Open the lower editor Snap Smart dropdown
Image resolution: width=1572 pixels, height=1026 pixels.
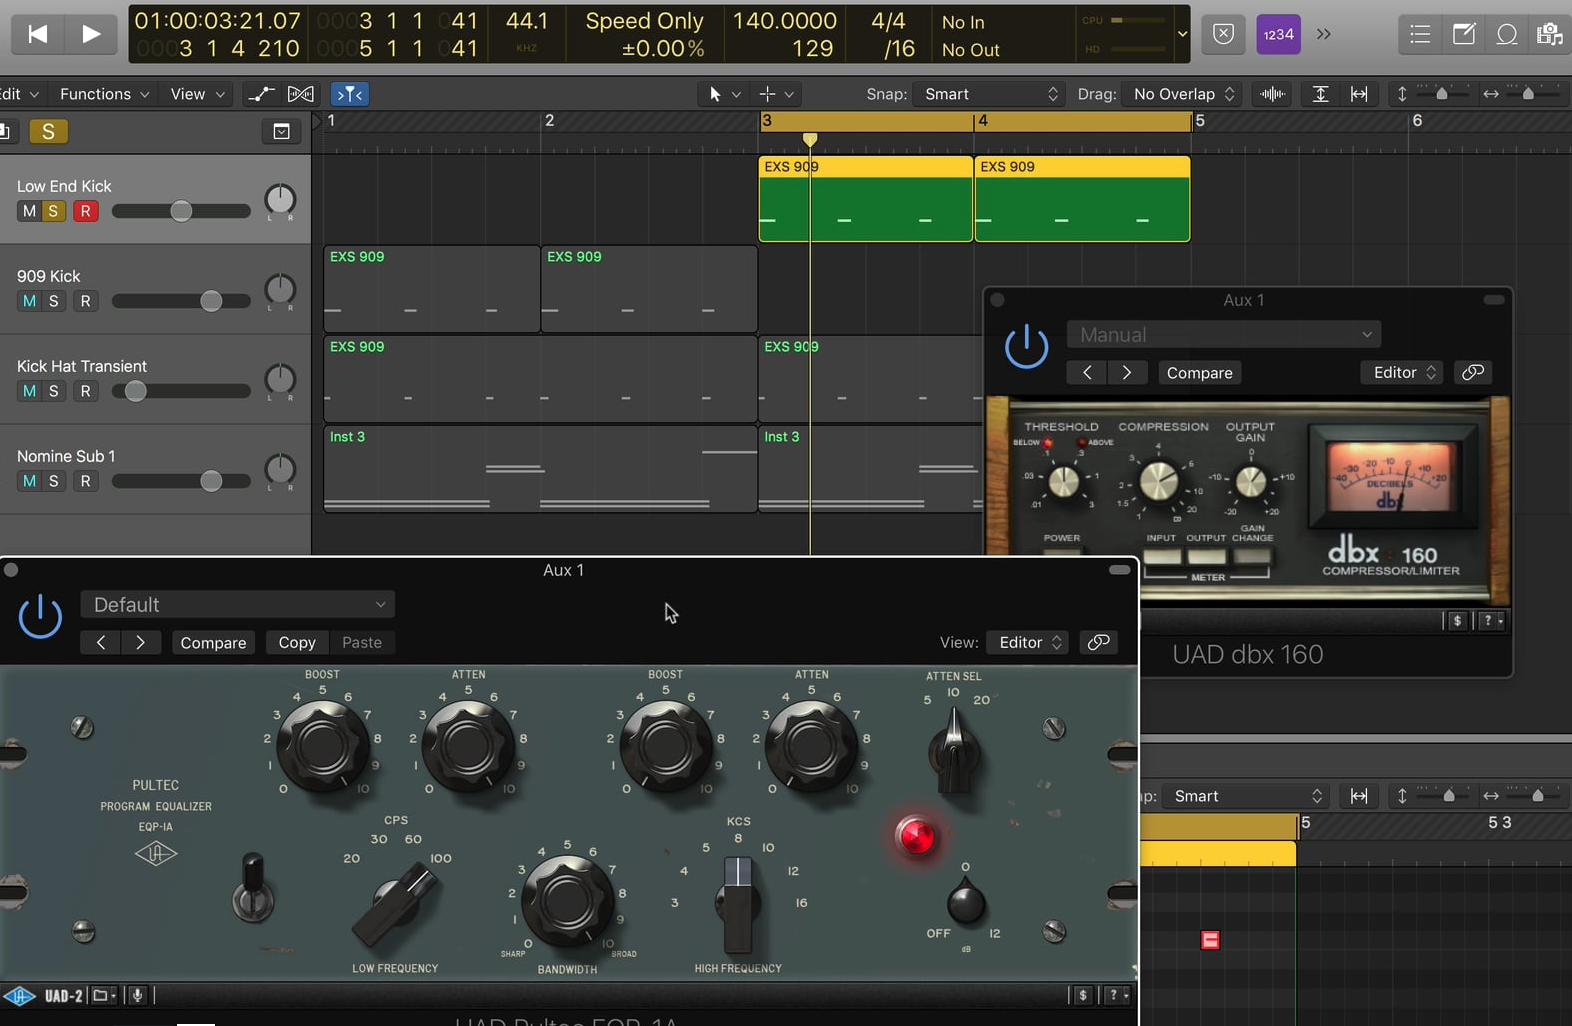pyautogui.click(x=1246, y=796)
